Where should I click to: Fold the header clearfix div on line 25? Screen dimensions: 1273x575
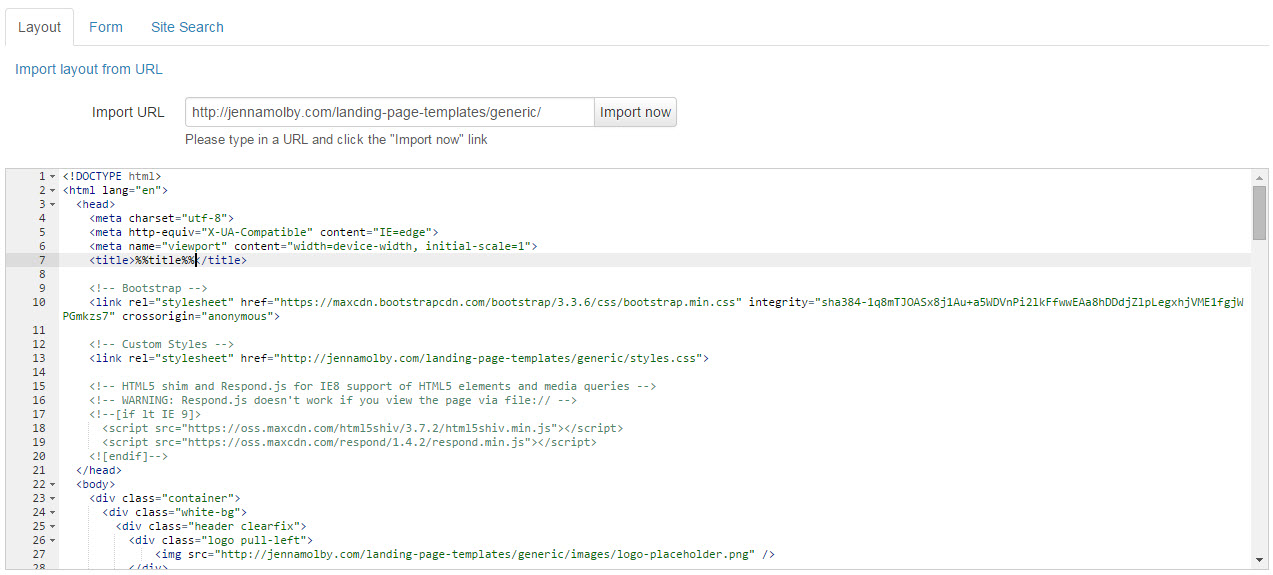click(52, 526)
